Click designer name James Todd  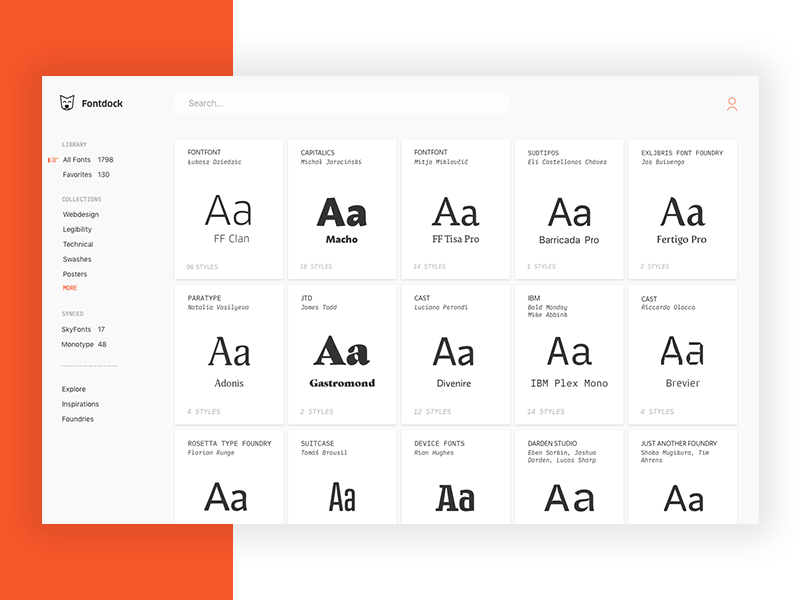click(319, 307)
